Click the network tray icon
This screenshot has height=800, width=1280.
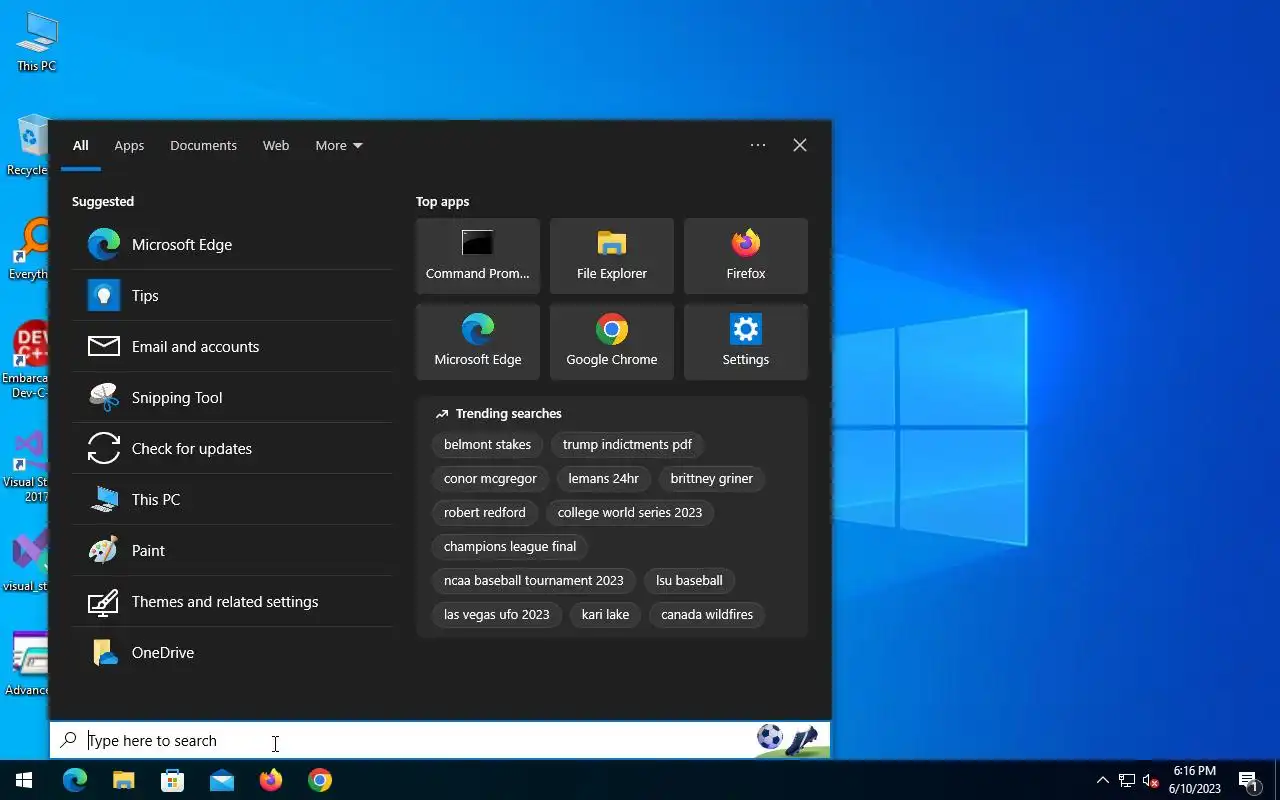[1127, 781]
